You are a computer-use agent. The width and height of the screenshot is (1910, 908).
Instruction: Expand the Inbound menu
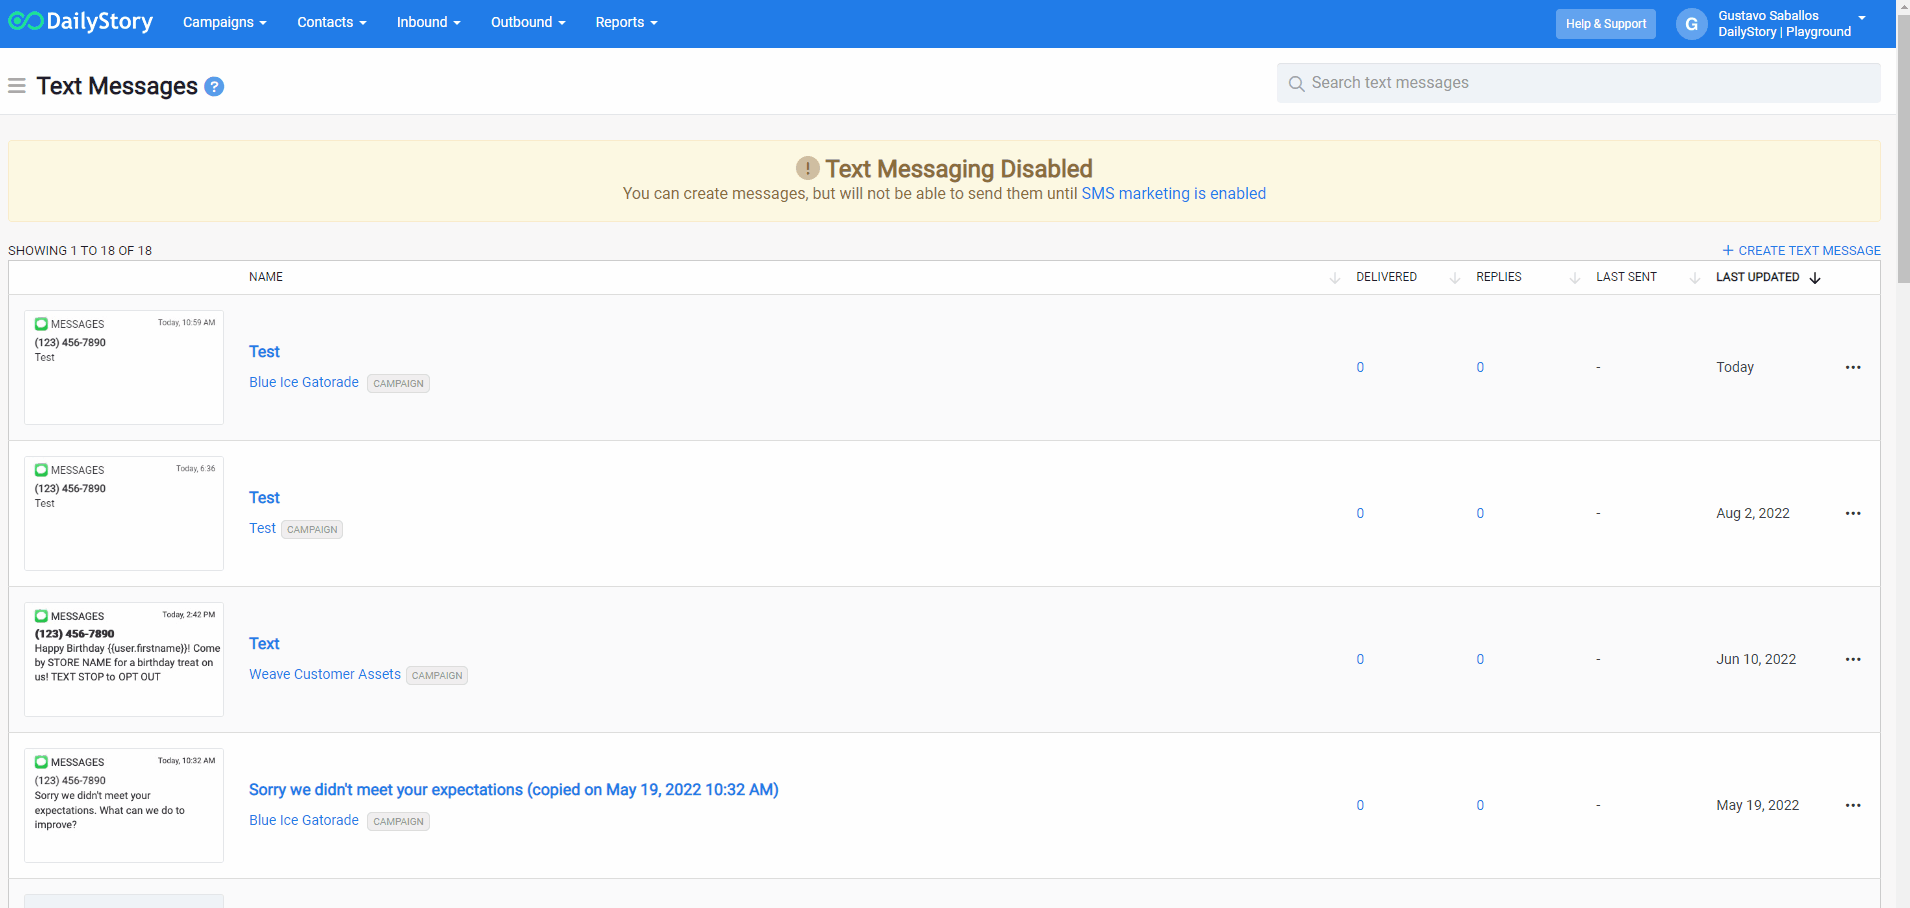pyautogui.click(x=428, y=22)
